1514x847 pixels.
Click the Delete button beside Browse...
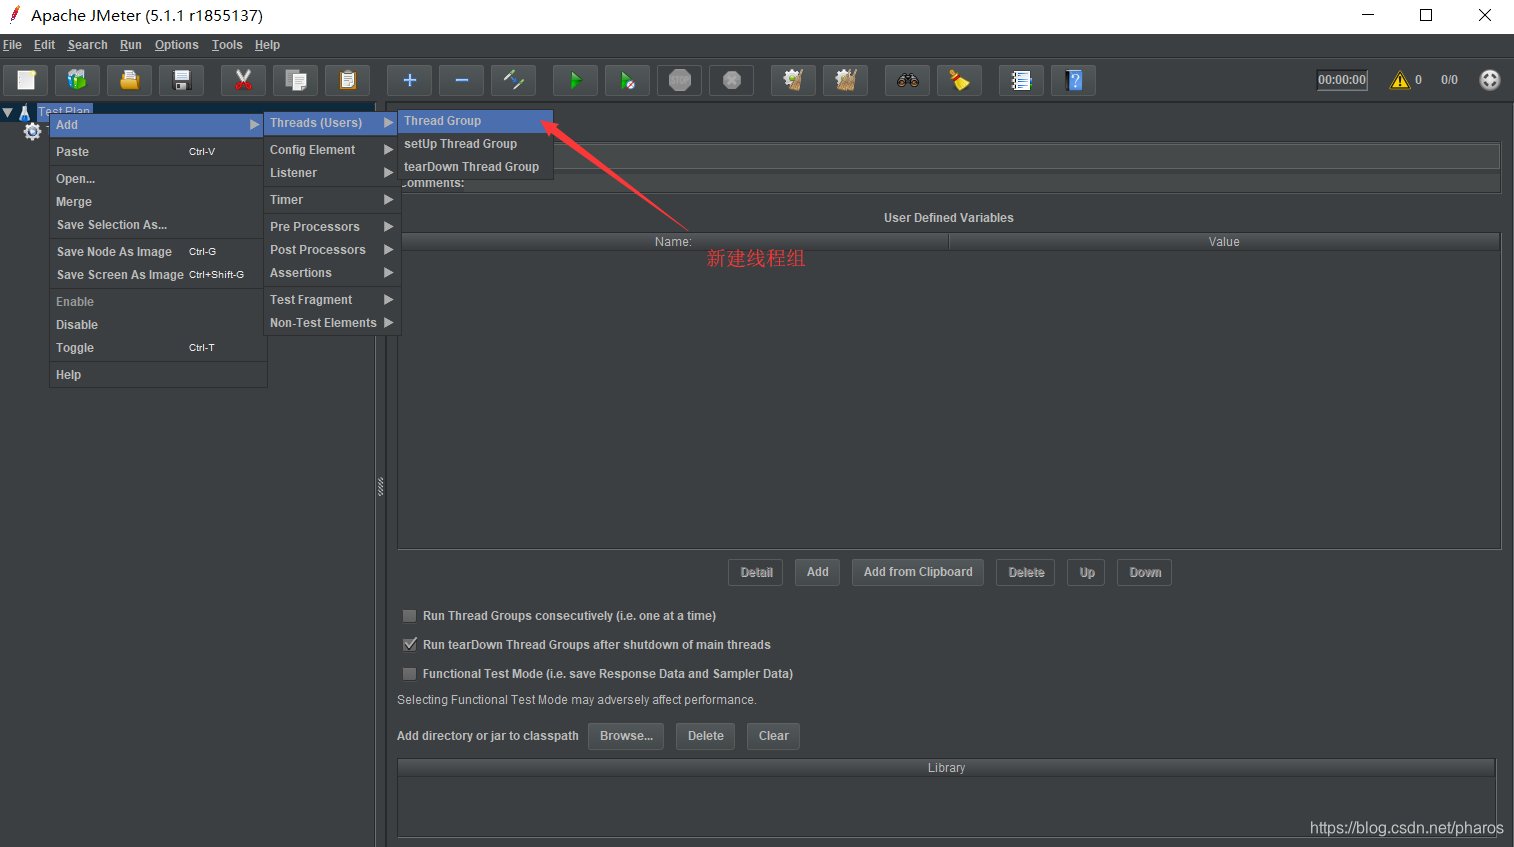click(x=705, y=736)
